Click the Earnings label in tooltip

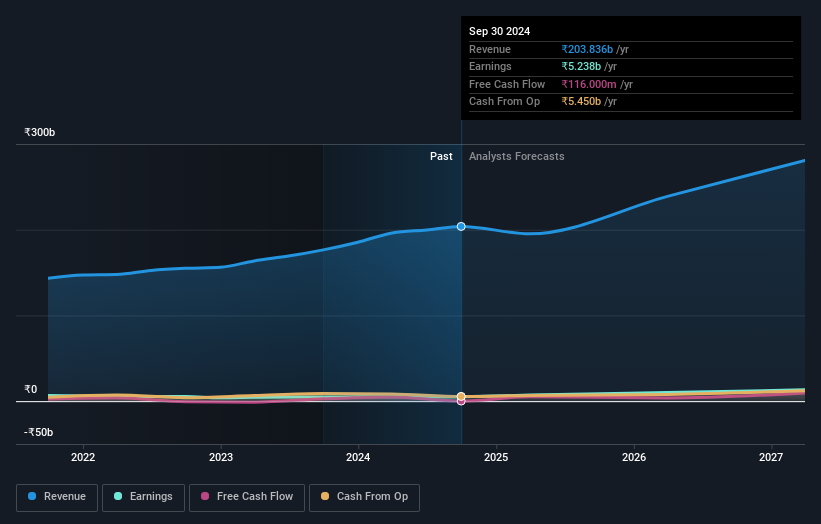[x=490, y=66]
